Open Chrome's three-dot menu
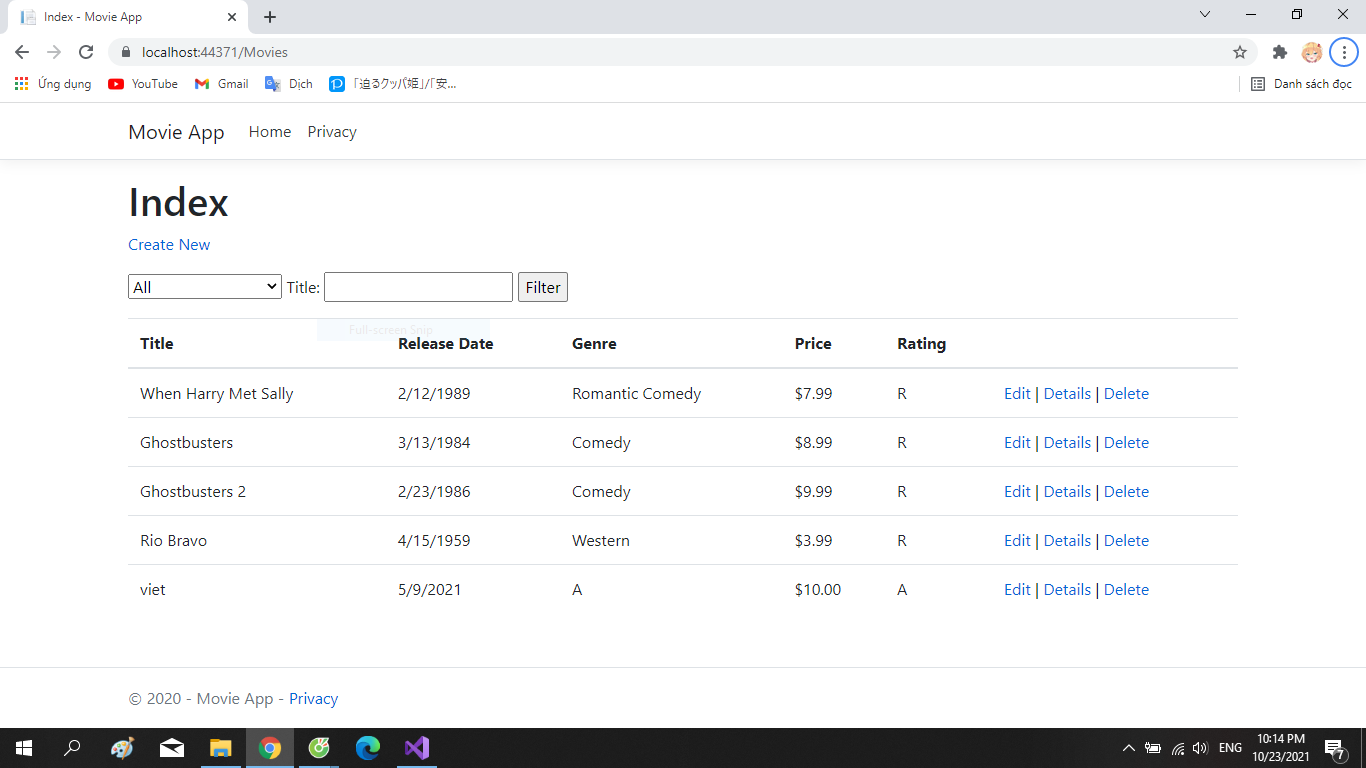Image resolution: width=1366 pixels, height=768 pixels. pyautogui.click(x=1343, y=52)
